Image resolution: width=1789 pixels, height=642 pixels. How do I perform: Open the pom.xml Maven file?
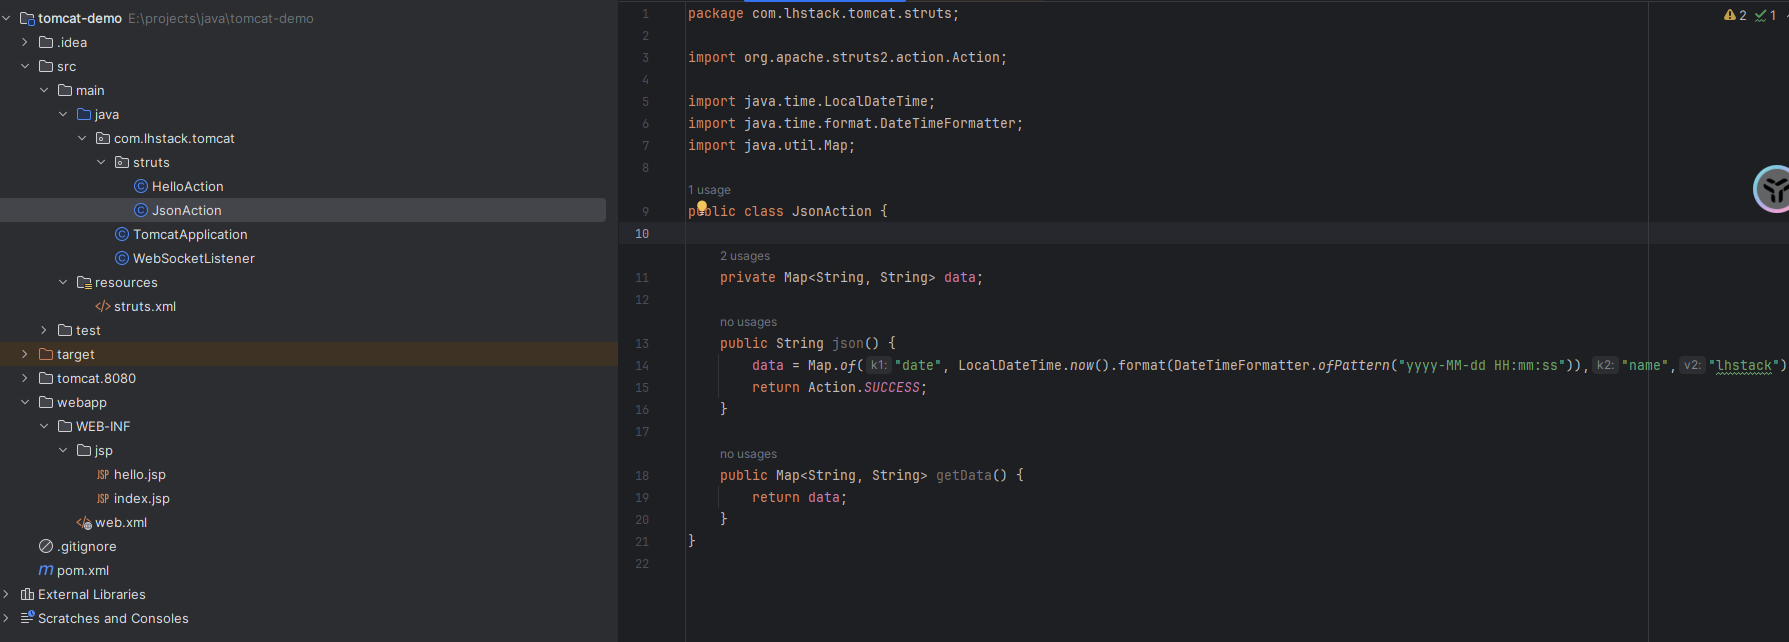click(x=82, y=570)
